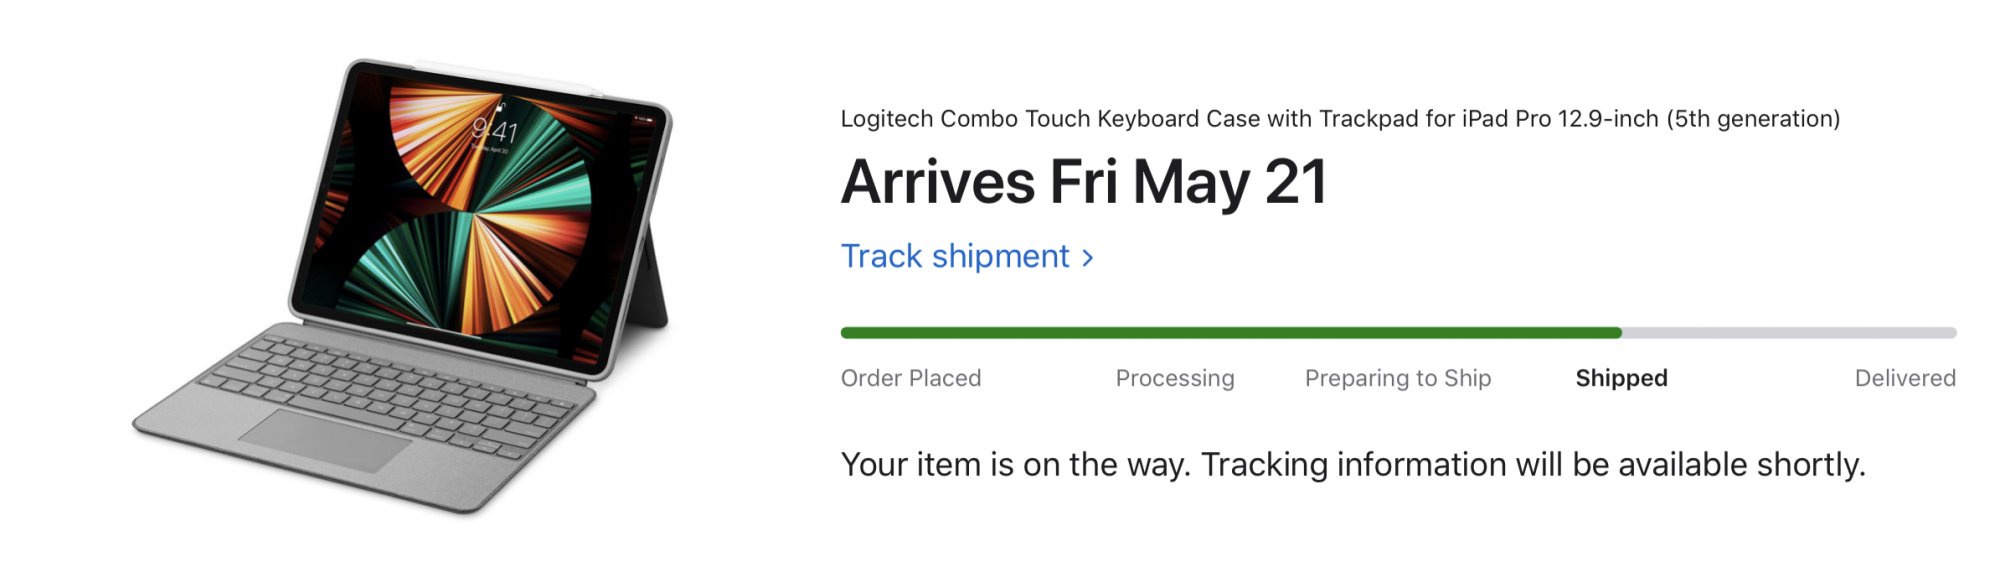Click the 9:41 clock on the iPad display
This screenshot has width=2000, height=583.
click(x=495, y=130)
